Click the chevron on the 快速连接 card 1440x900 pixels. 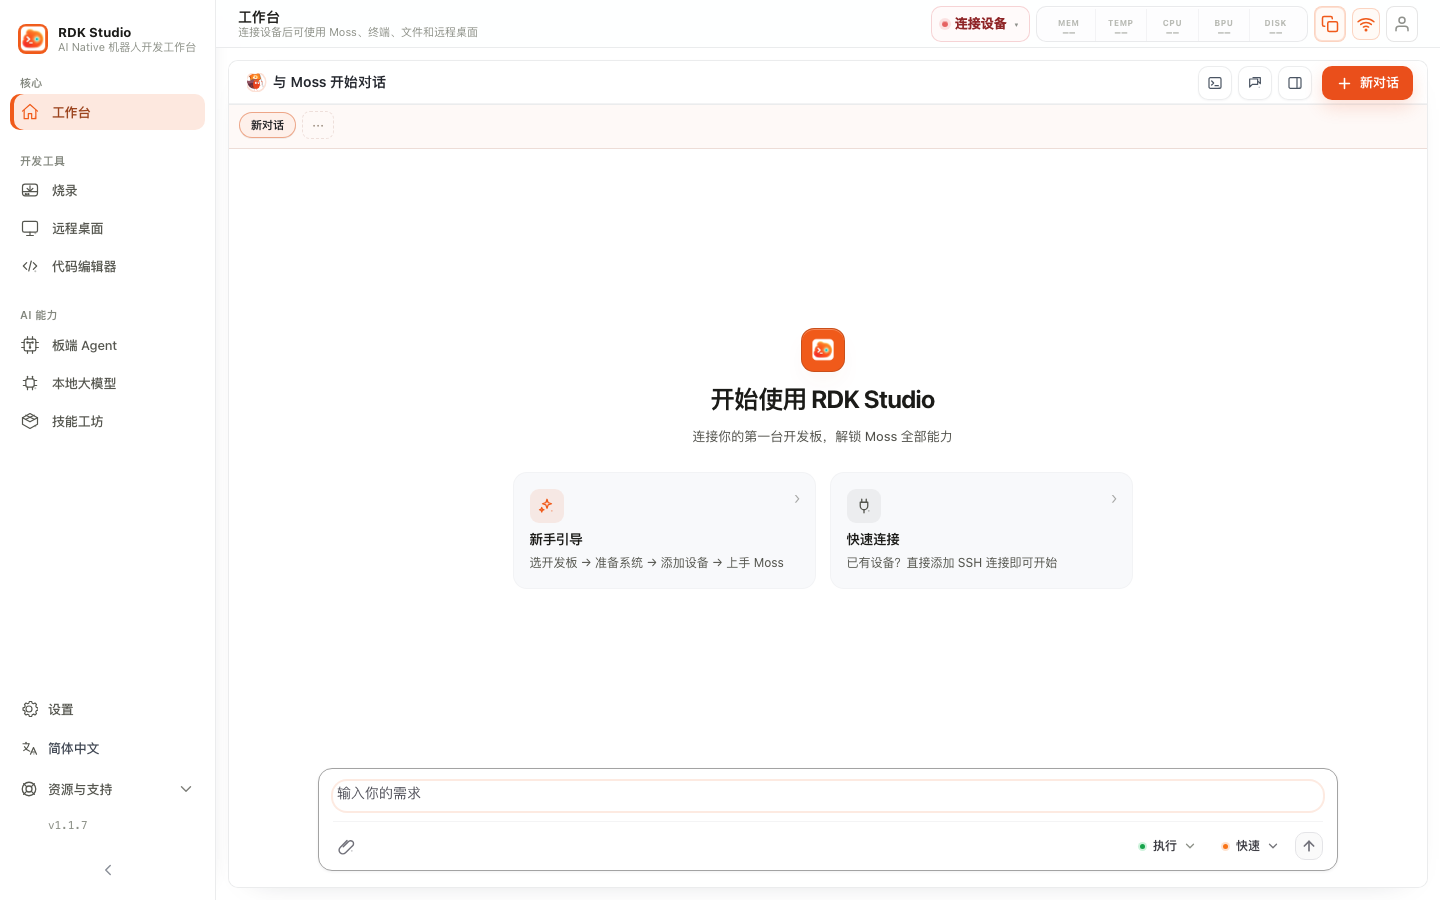coord(1114,499)
